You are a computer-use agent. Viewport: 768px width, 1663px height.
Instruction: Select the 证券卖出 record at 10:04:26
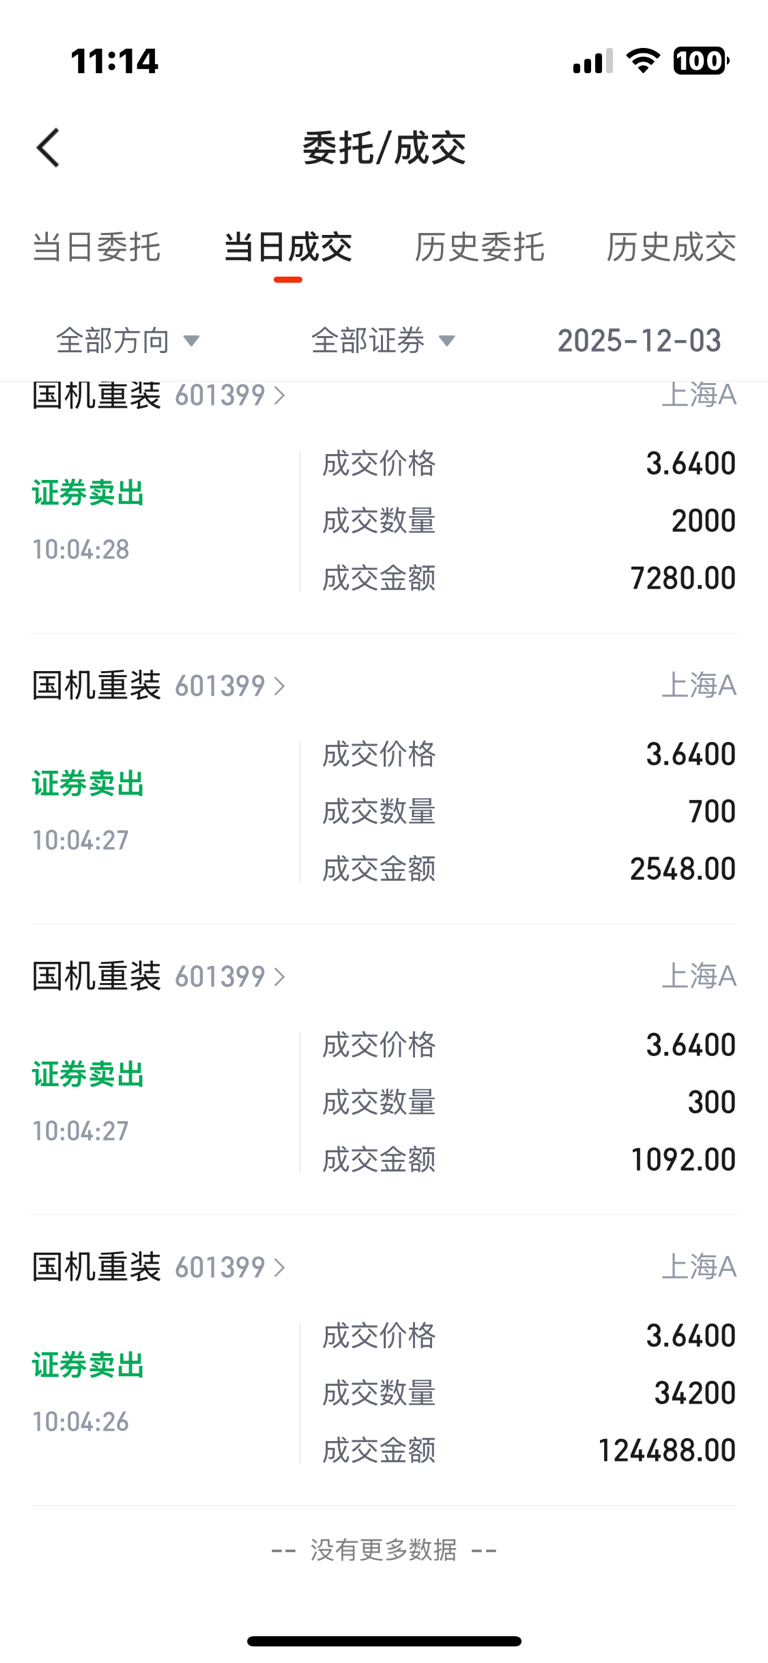pyautogui.click(x=88, y=1365)
